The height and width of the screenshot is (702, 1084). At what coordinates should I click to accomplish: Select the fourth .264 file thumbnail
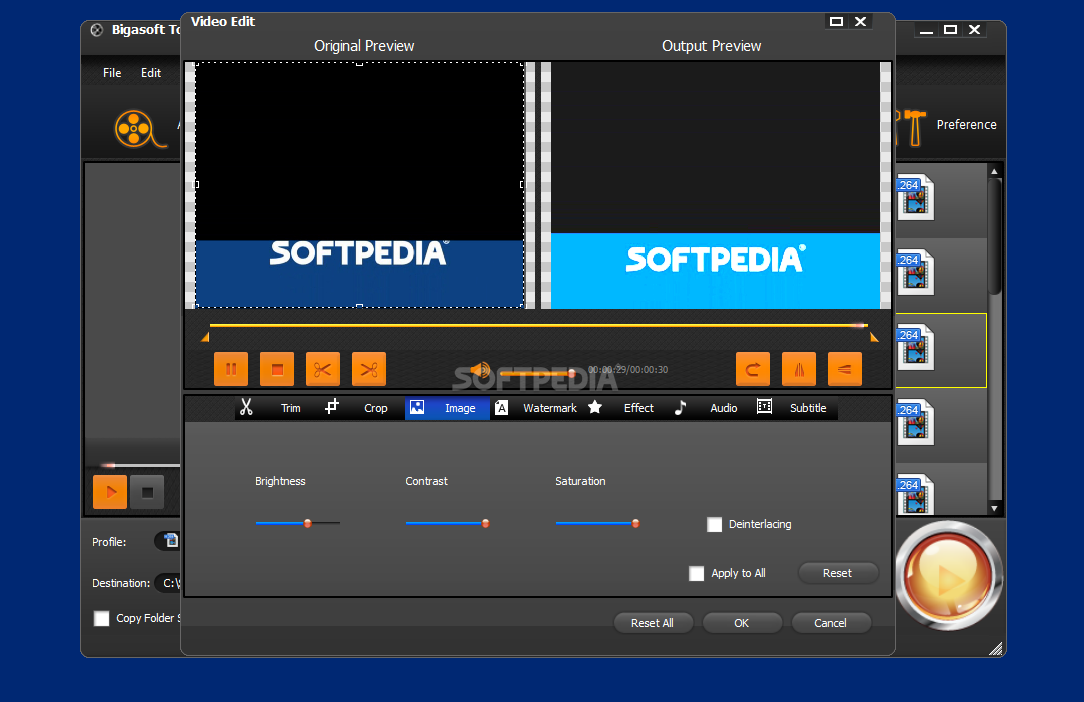tap(915, 423)
